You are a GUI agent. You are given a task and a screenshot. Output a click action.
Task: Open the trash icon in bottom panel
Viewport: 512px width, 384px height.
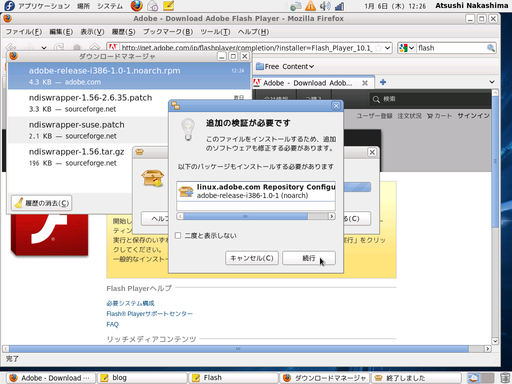[x=505, y=378]
